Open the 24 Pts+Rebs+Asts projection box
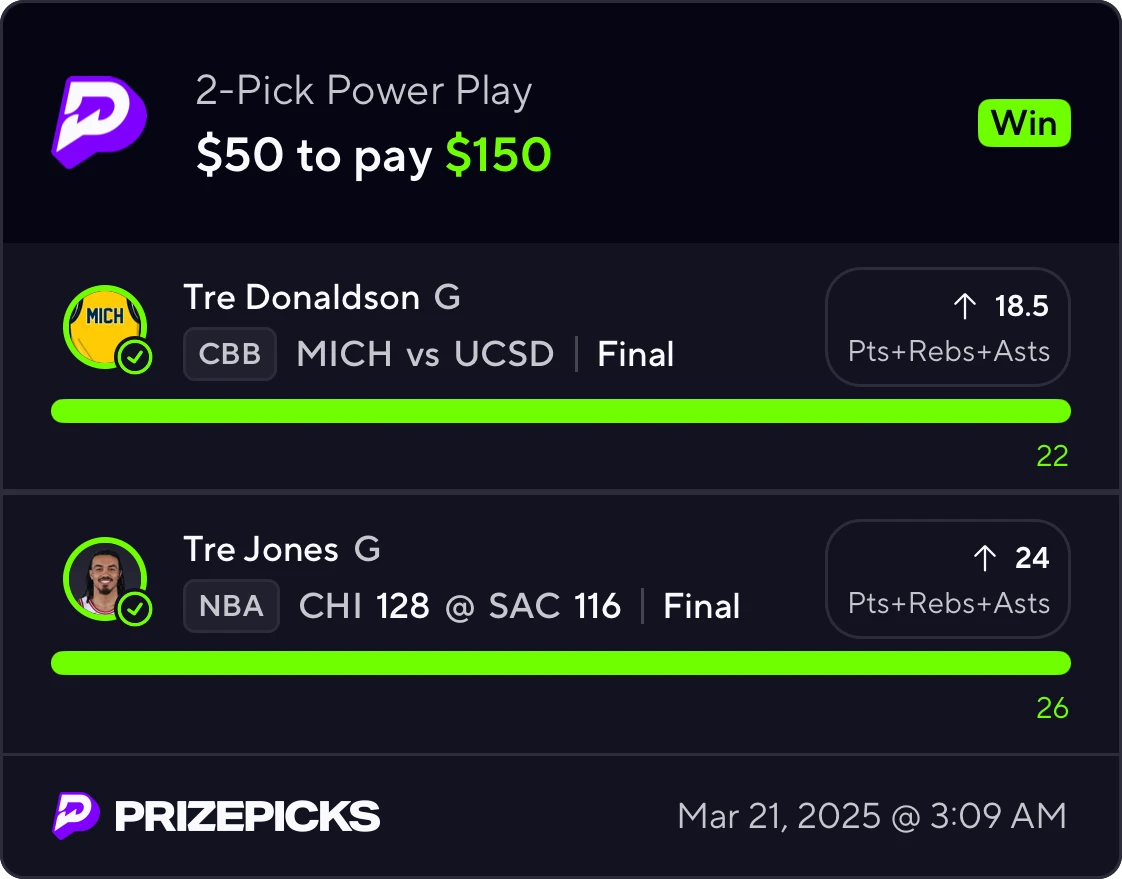 tap(947, 578)
